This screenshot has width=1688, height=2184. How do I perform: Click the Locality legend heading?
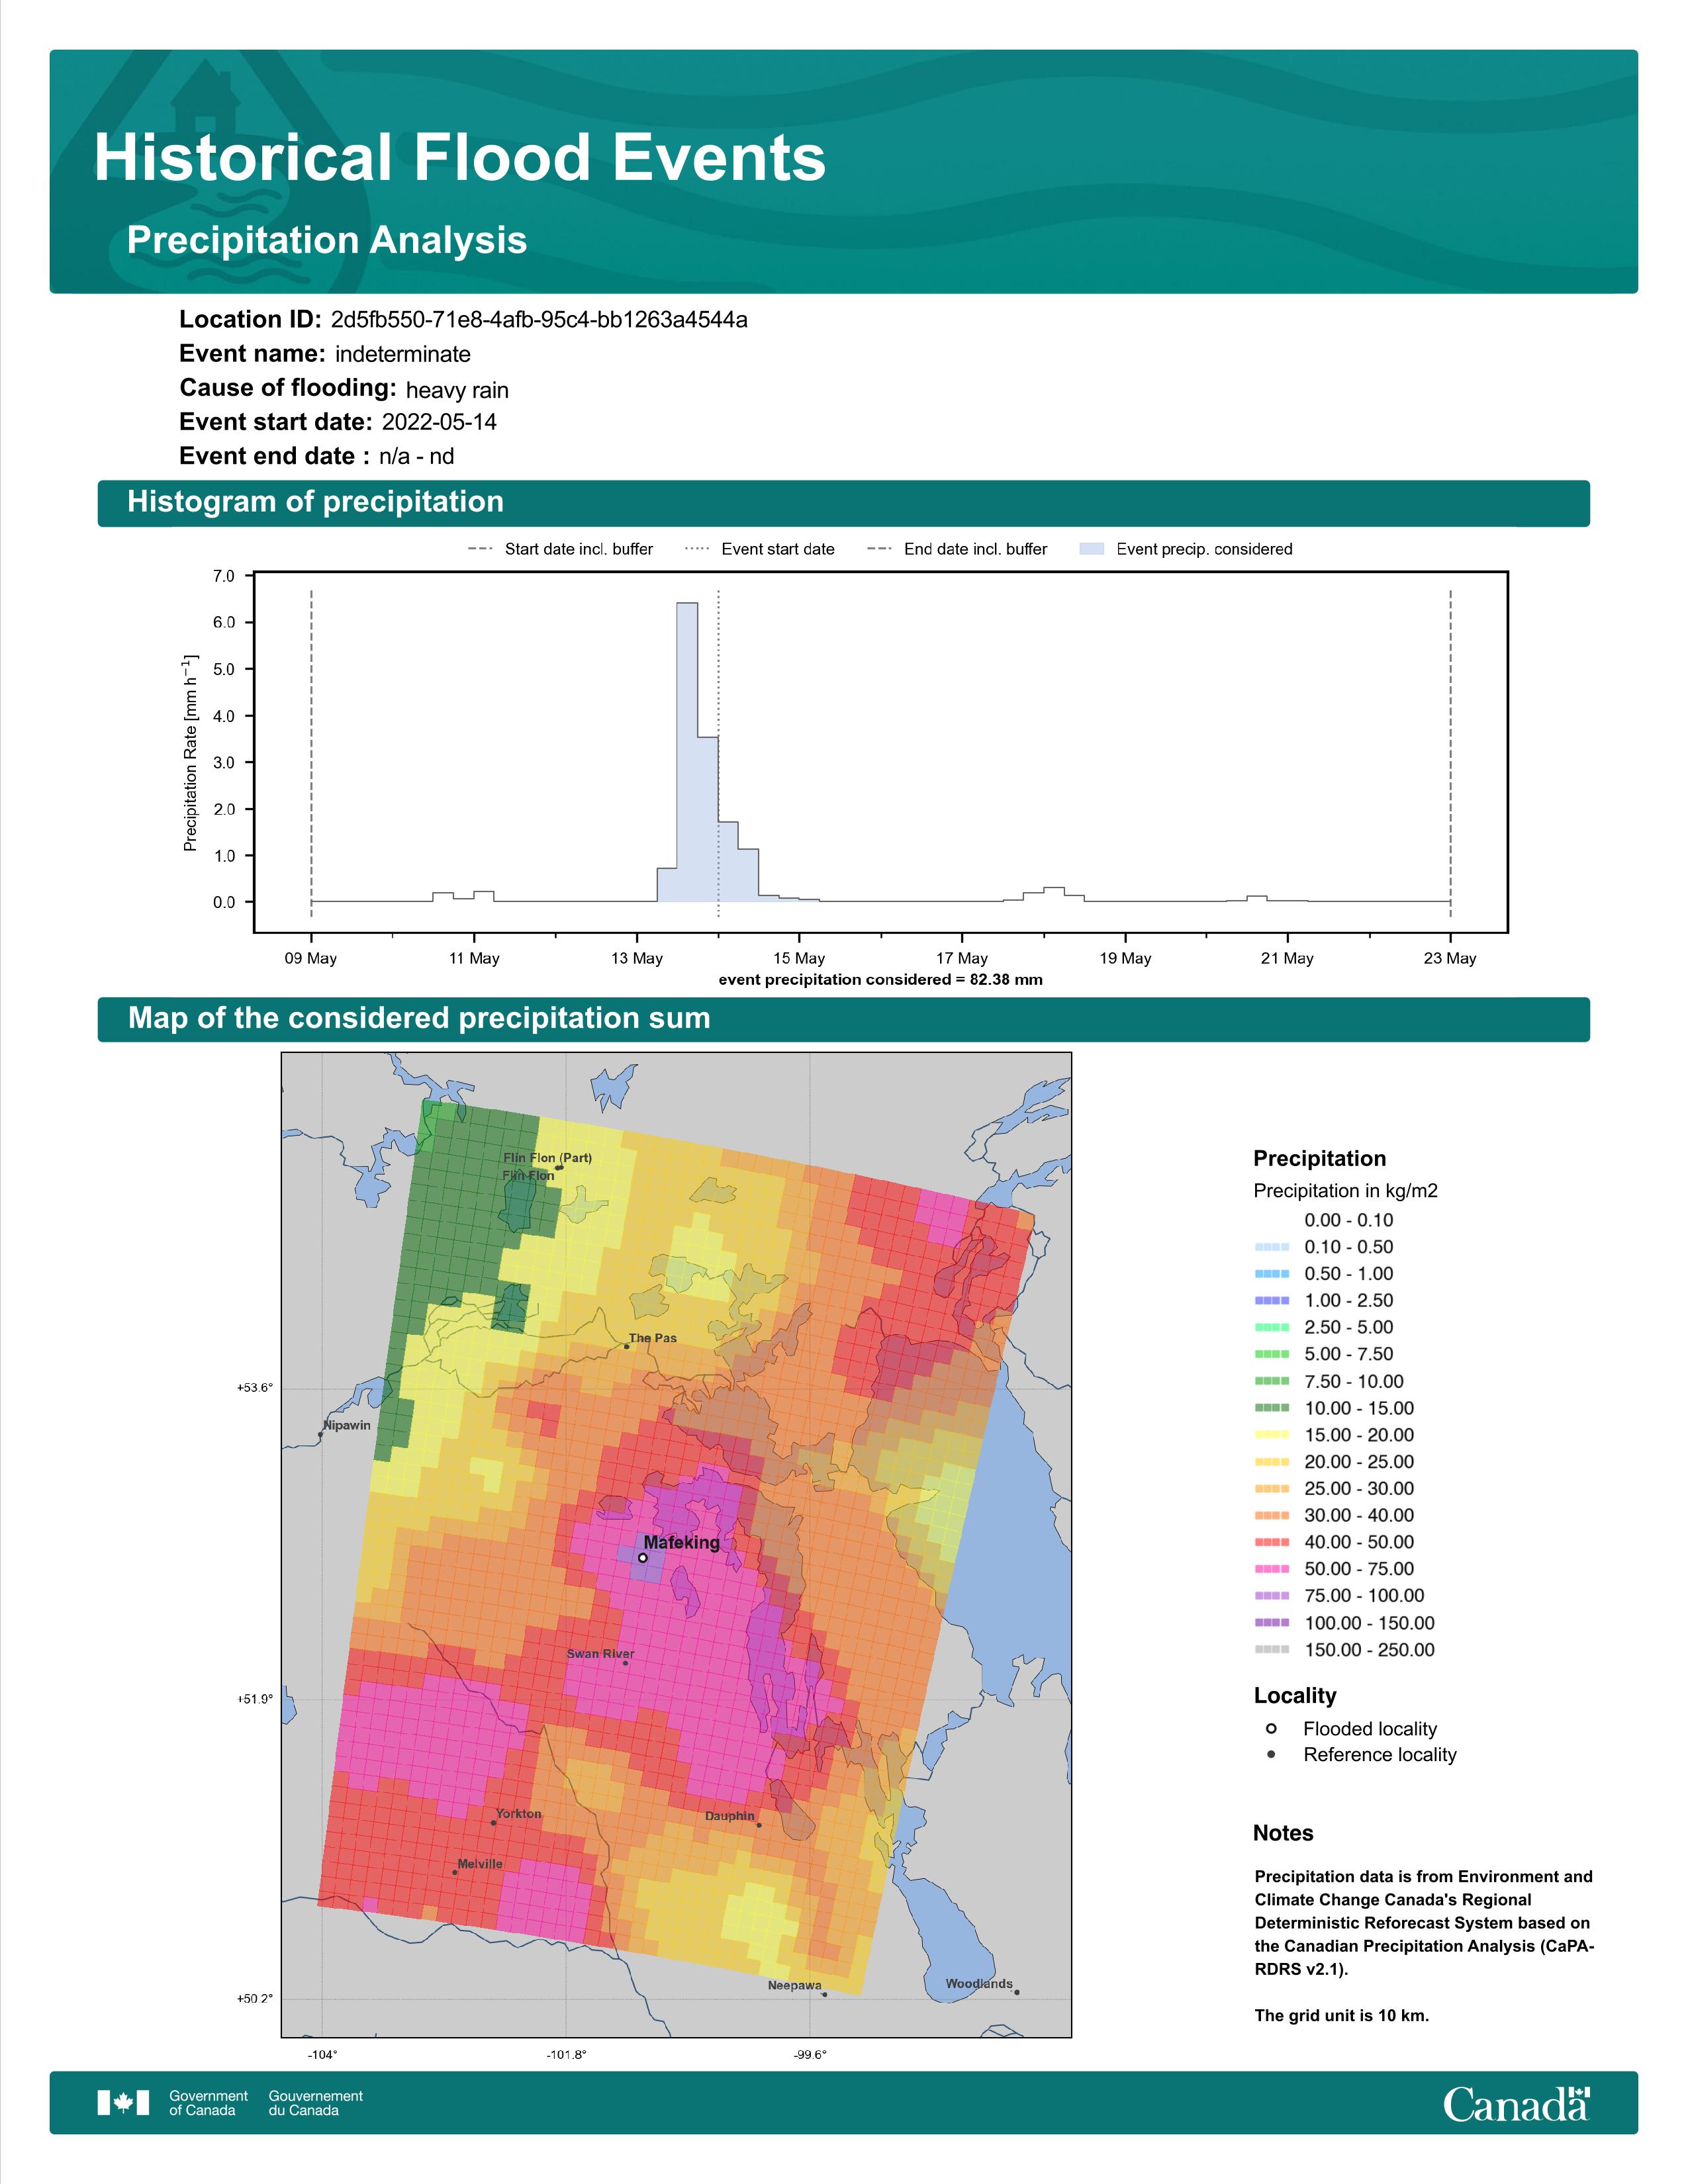pos(1295,1696)
